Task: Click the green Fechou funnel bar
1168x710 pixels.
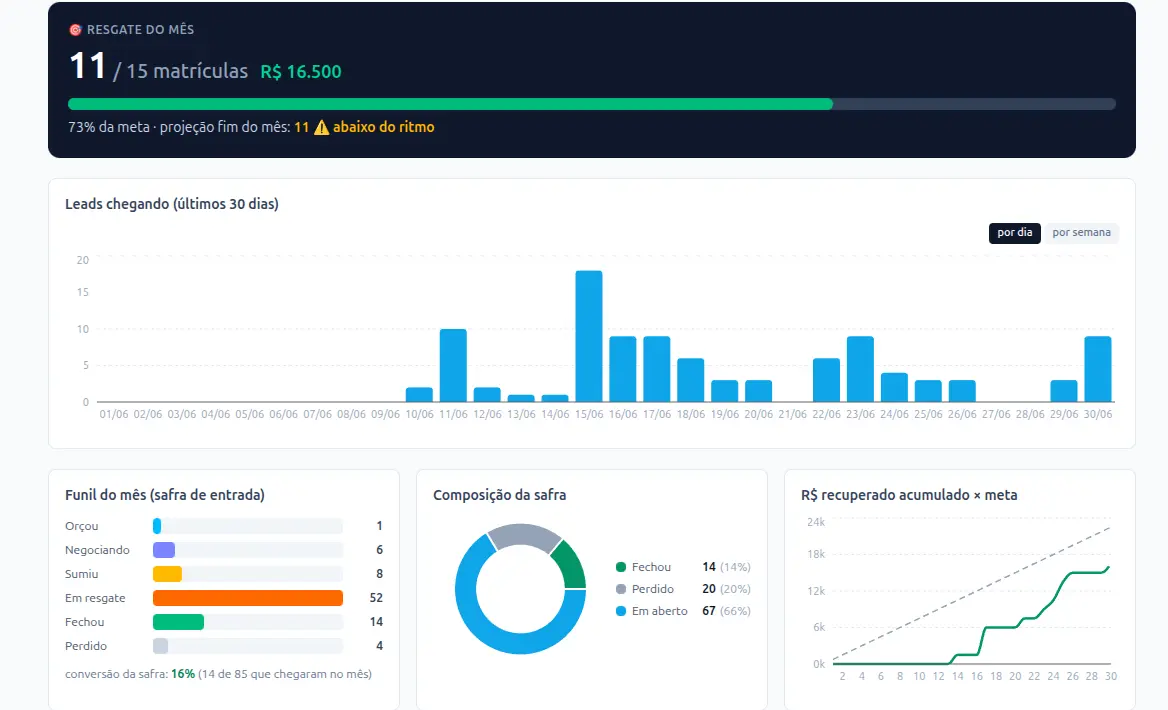Action: (x=178, y=622)
